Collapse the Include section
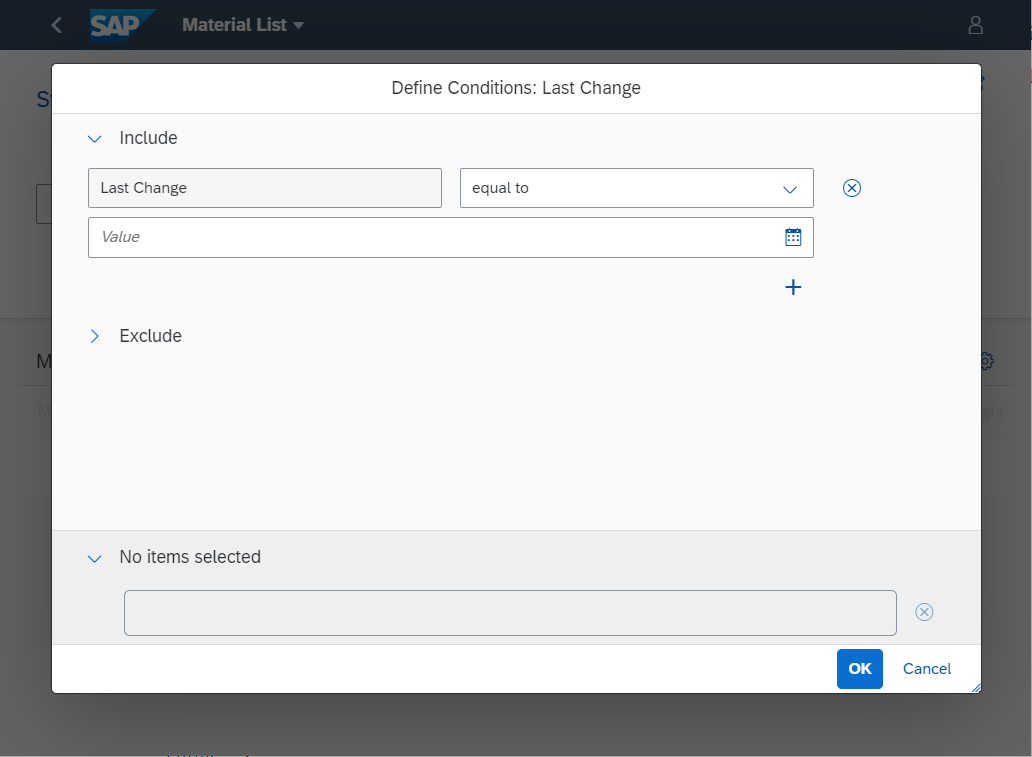 [x=95, y=138]
